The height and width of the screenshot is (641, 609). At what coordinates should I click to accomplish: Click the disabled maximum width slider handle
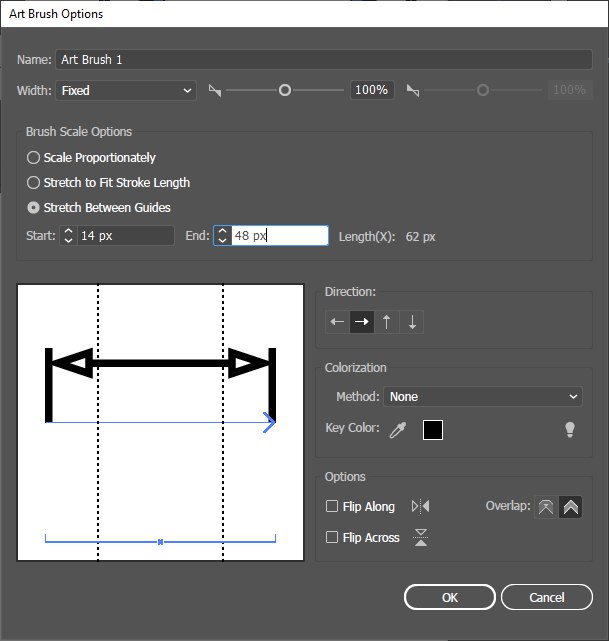[483, 90]
